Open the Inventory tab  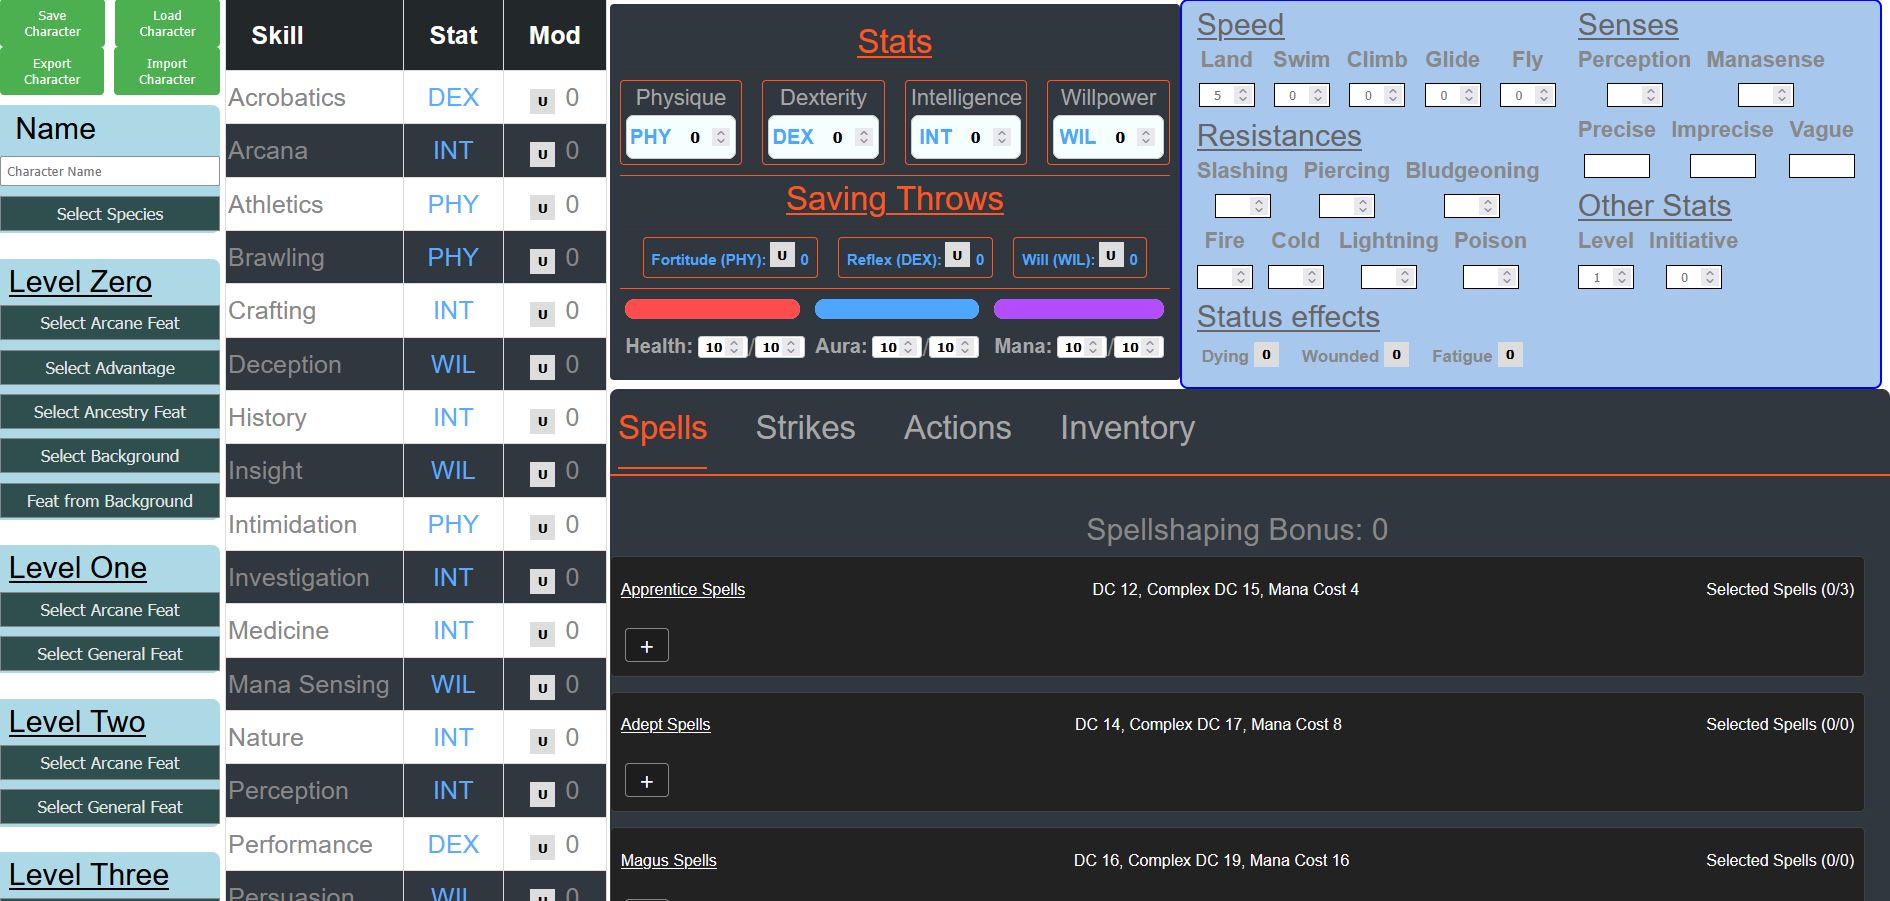[x=1127, y=428]
